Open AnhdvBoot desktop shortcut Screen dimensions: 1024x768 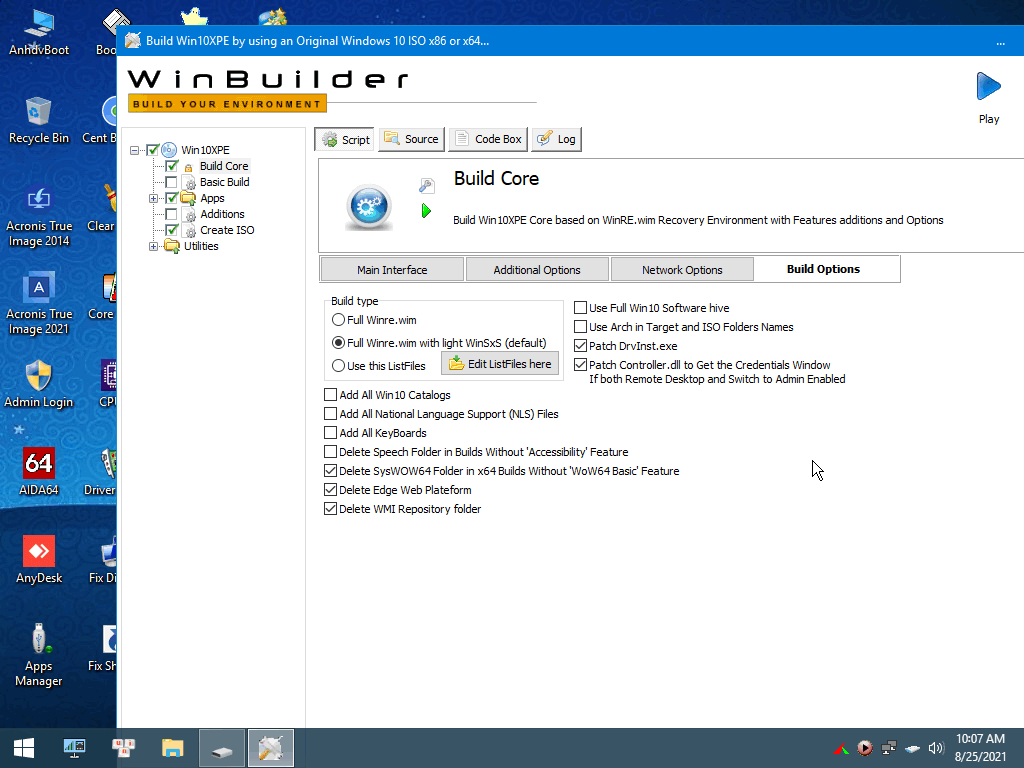click(x=39, y=33)
